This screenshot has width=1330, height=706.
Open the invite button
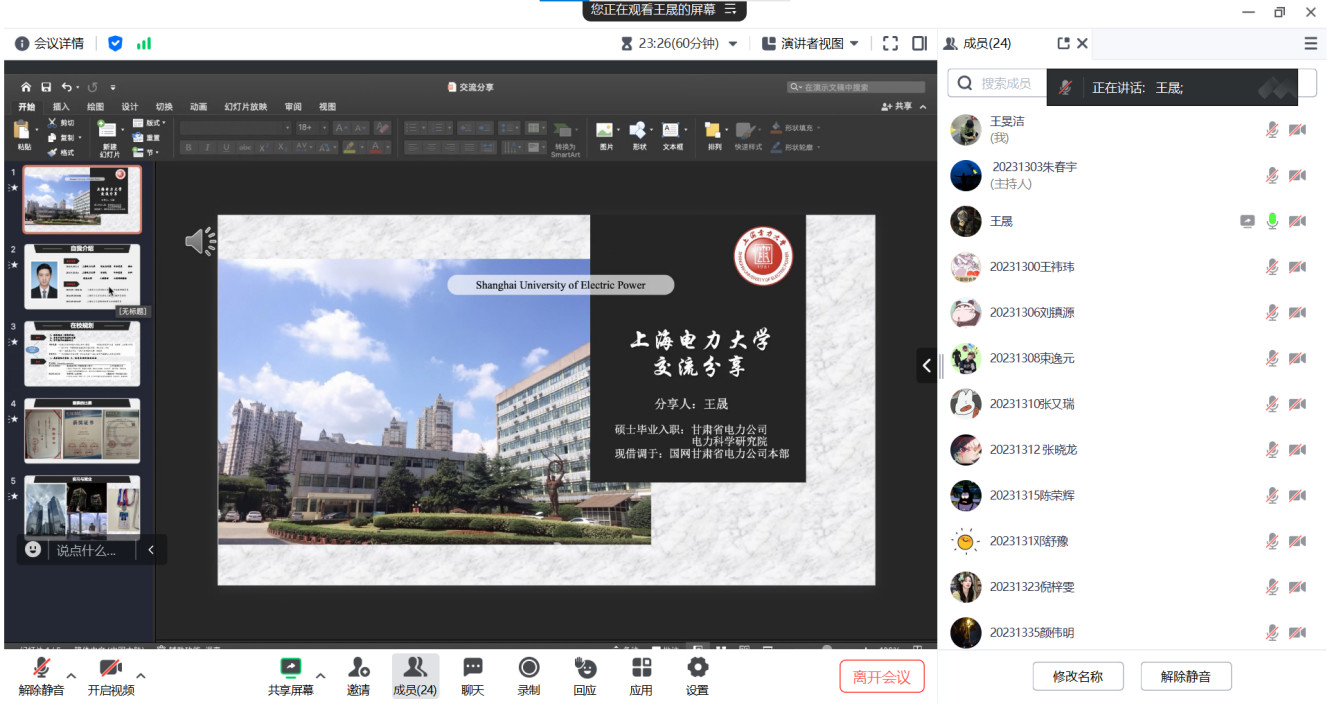click(x=358, y=677)
